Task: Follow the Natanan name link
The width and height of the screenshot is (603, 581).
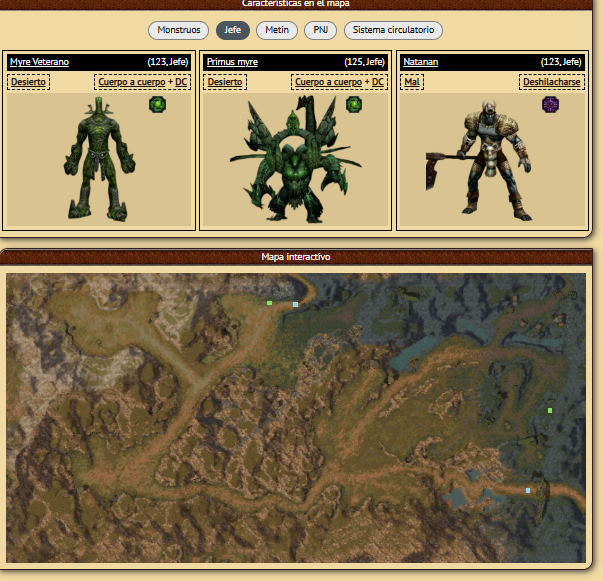Action: coord(421,62)
